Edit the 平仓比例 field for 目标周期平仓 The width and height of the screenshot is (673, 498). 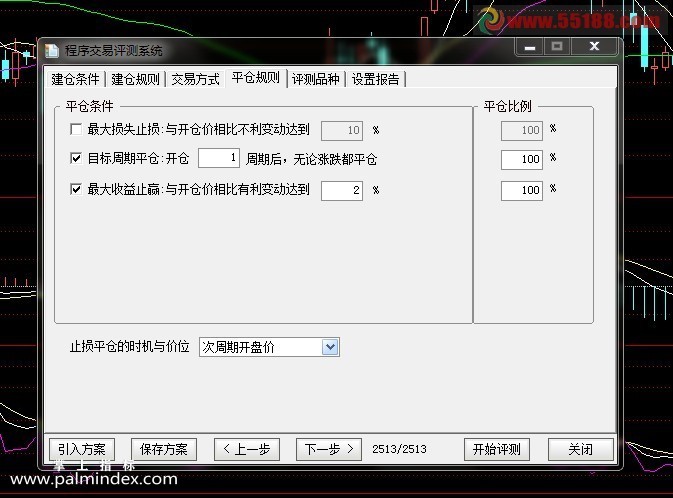tap(522, 160)
